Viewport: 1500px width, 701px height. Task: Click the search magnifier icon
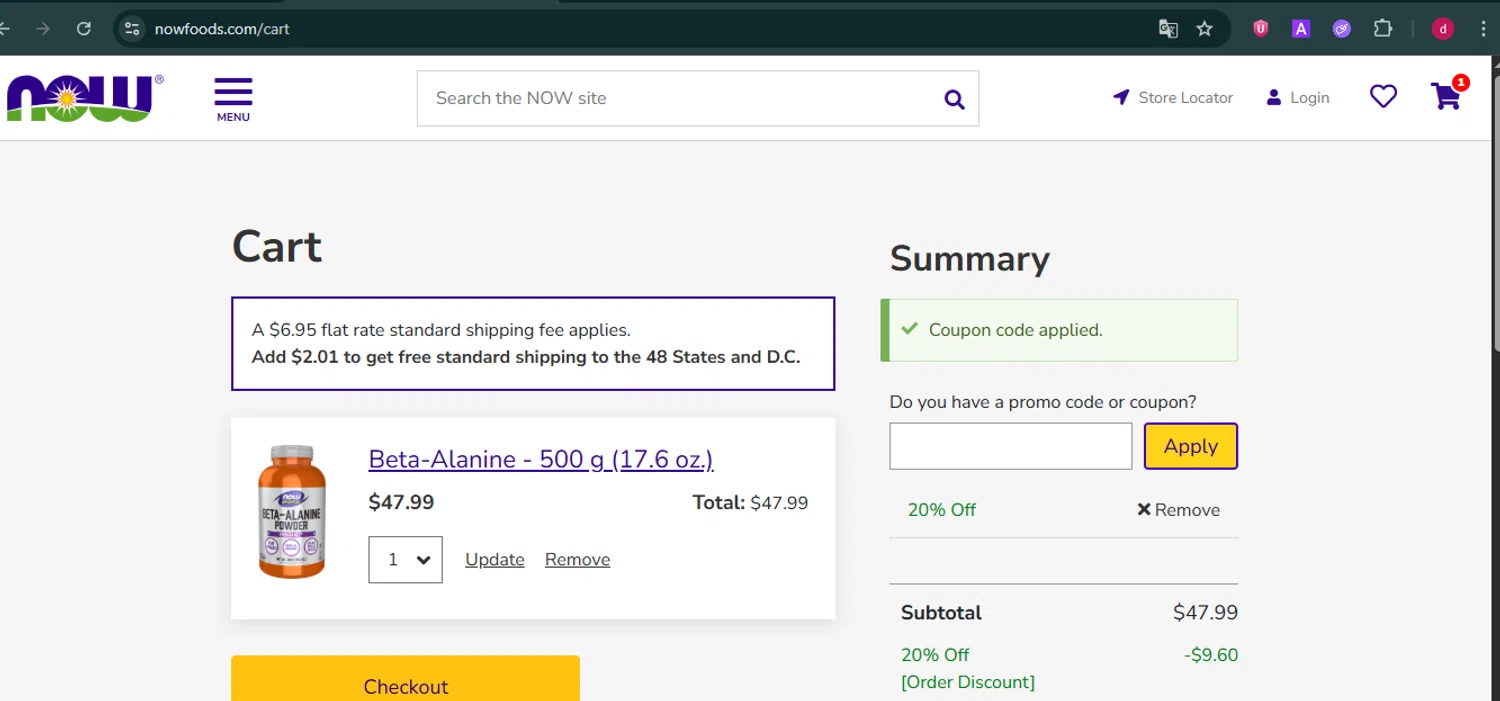tap(954, 99)
